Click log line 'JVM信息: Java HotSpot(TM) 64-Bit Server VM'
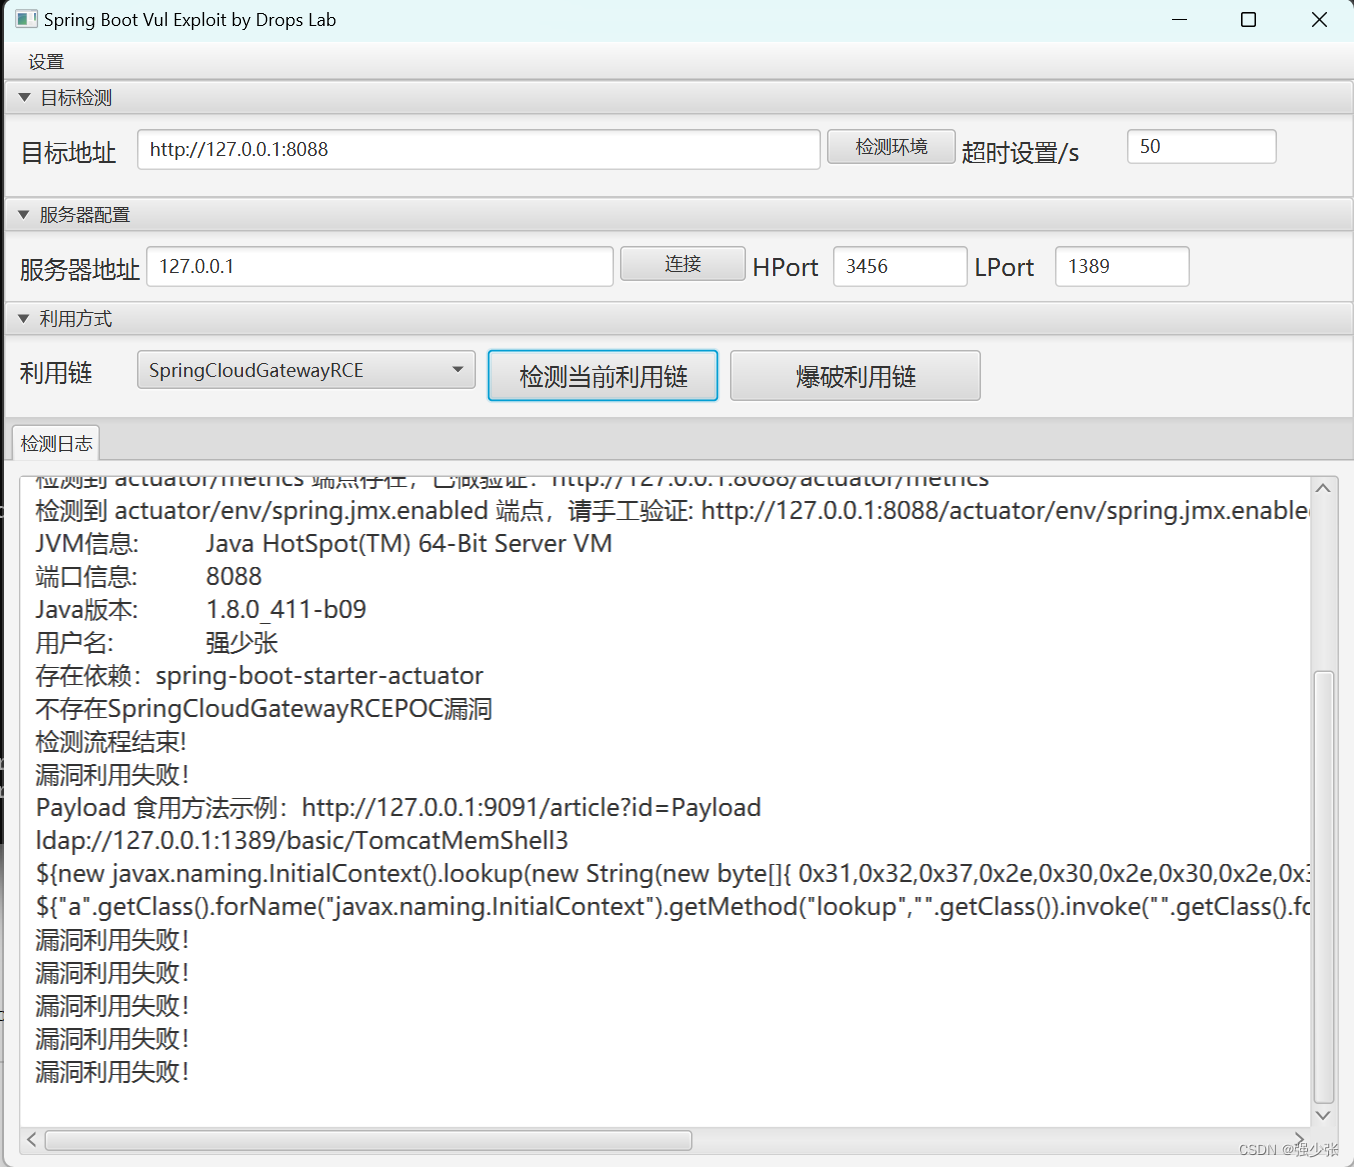 (x=324, y=544)
